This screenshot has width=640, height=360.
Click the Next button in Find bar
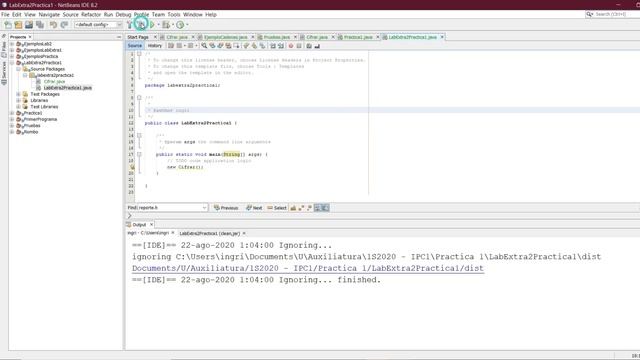254,208
